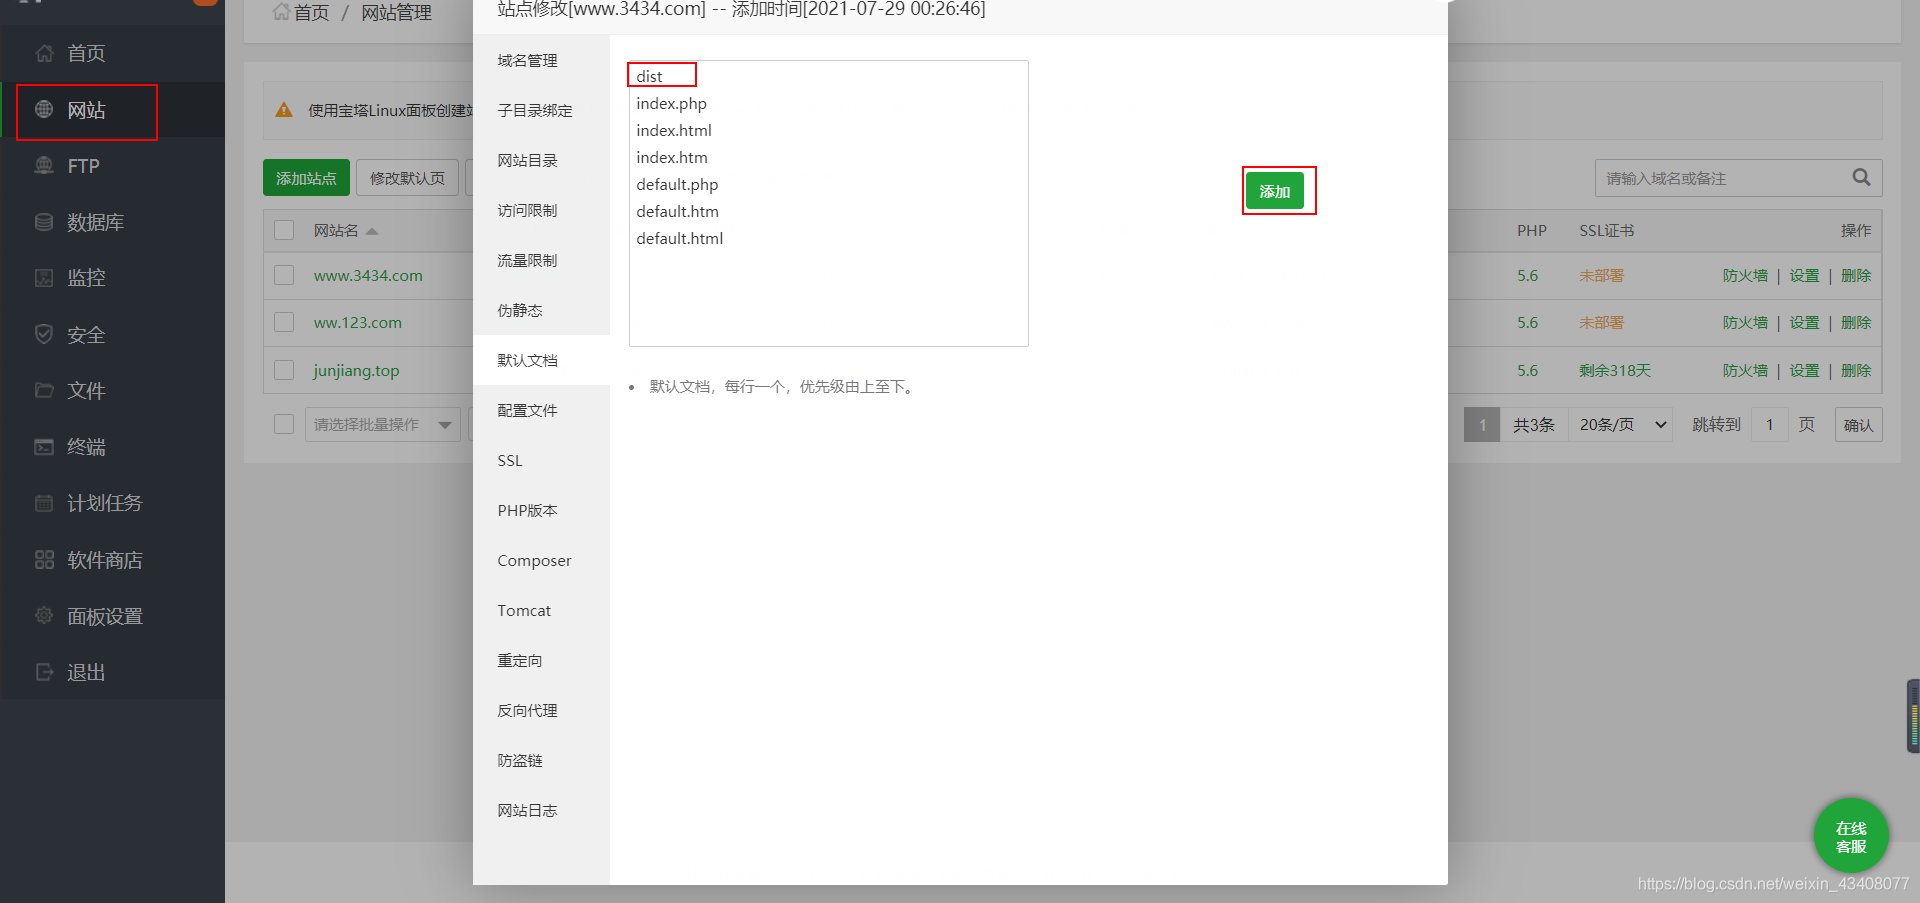Toggle the 网站名 column sort arrow

coord(372,229)
